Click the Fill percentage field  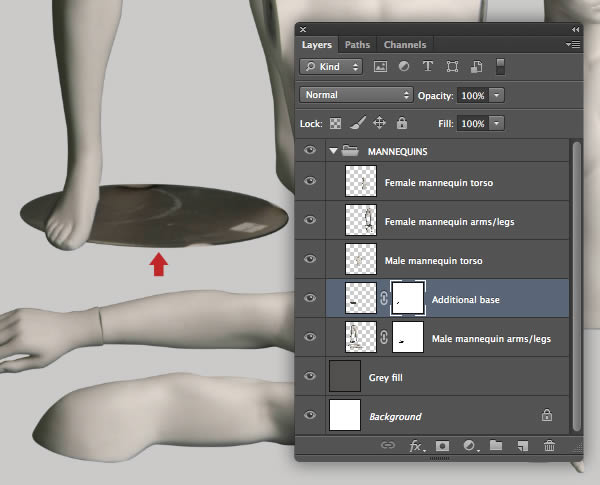pos(473,123)
